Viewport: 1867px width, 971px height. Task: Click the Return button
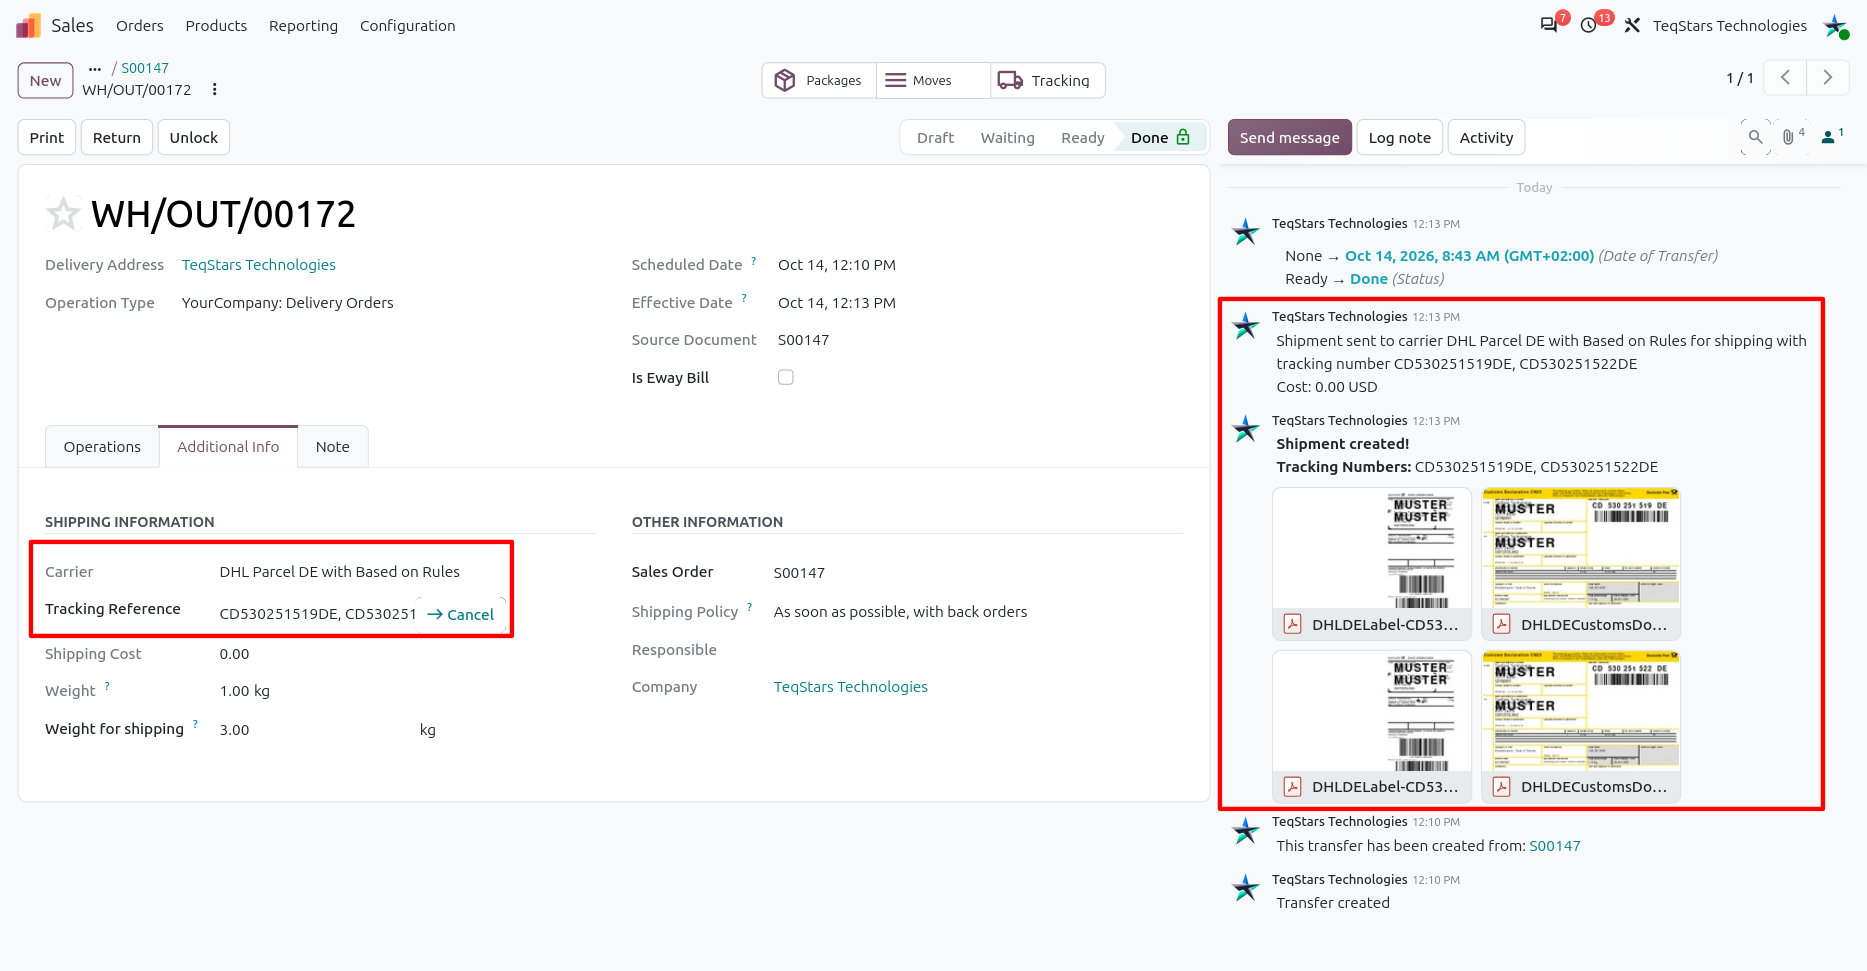[117, 138]
